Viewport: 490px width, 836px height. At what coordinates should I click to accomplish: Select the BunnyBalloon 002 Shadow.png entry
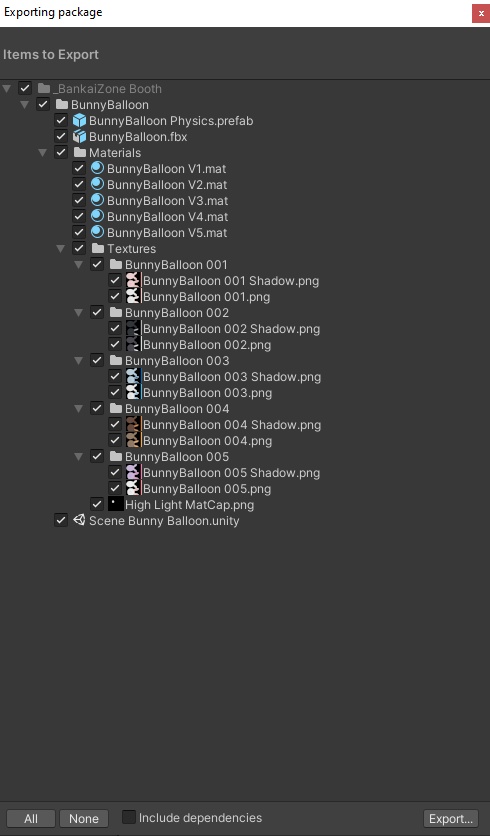coord(231,328)
